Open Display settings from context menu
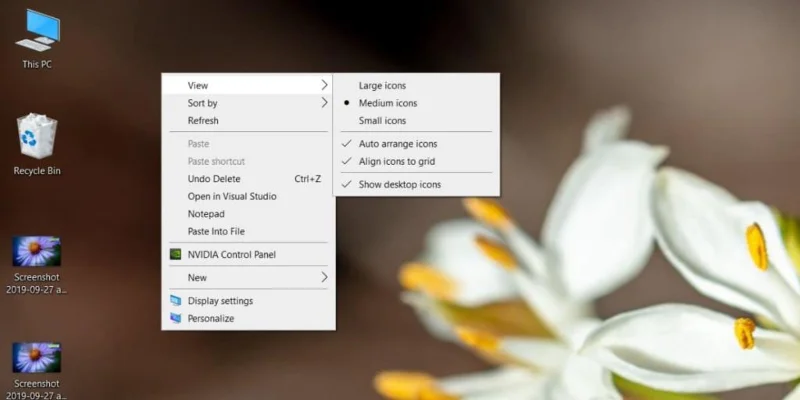The width and height of the screenshot is (800, 400). (248, 301)
